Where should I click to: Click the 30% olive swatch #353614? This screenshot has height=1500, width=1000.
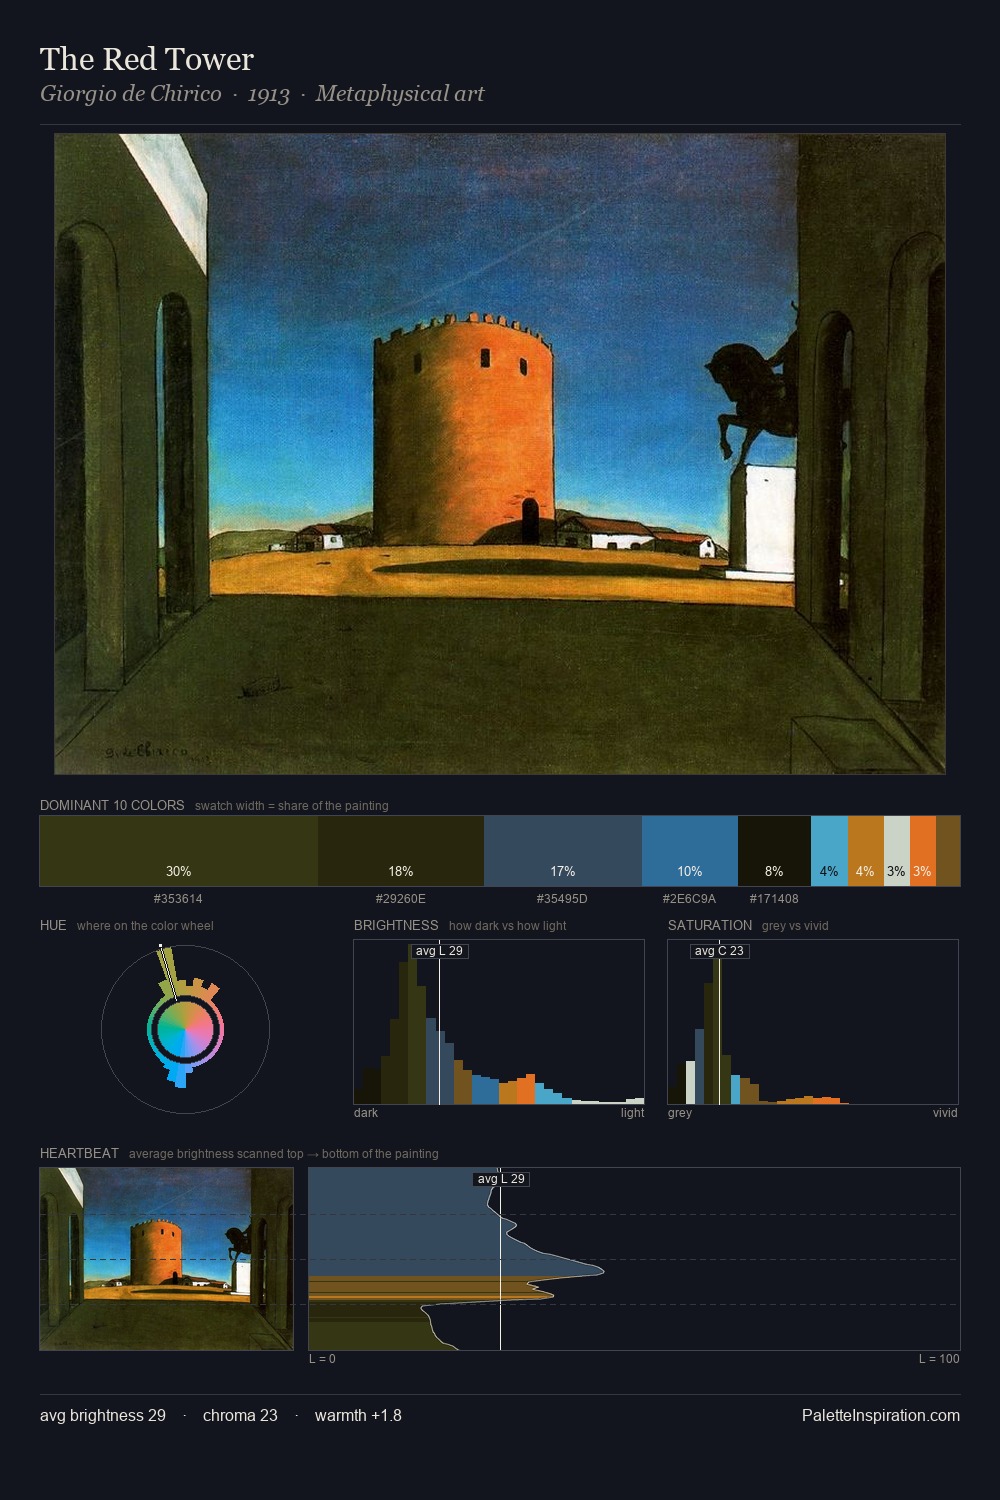click(179, 851)
